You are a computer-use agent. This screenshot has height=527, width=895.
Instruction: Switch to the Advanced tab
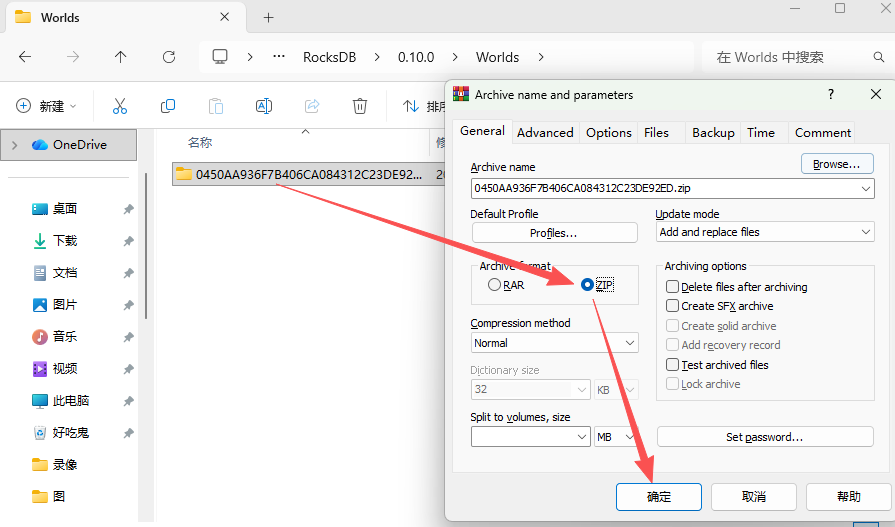click(x=545, y=132)
